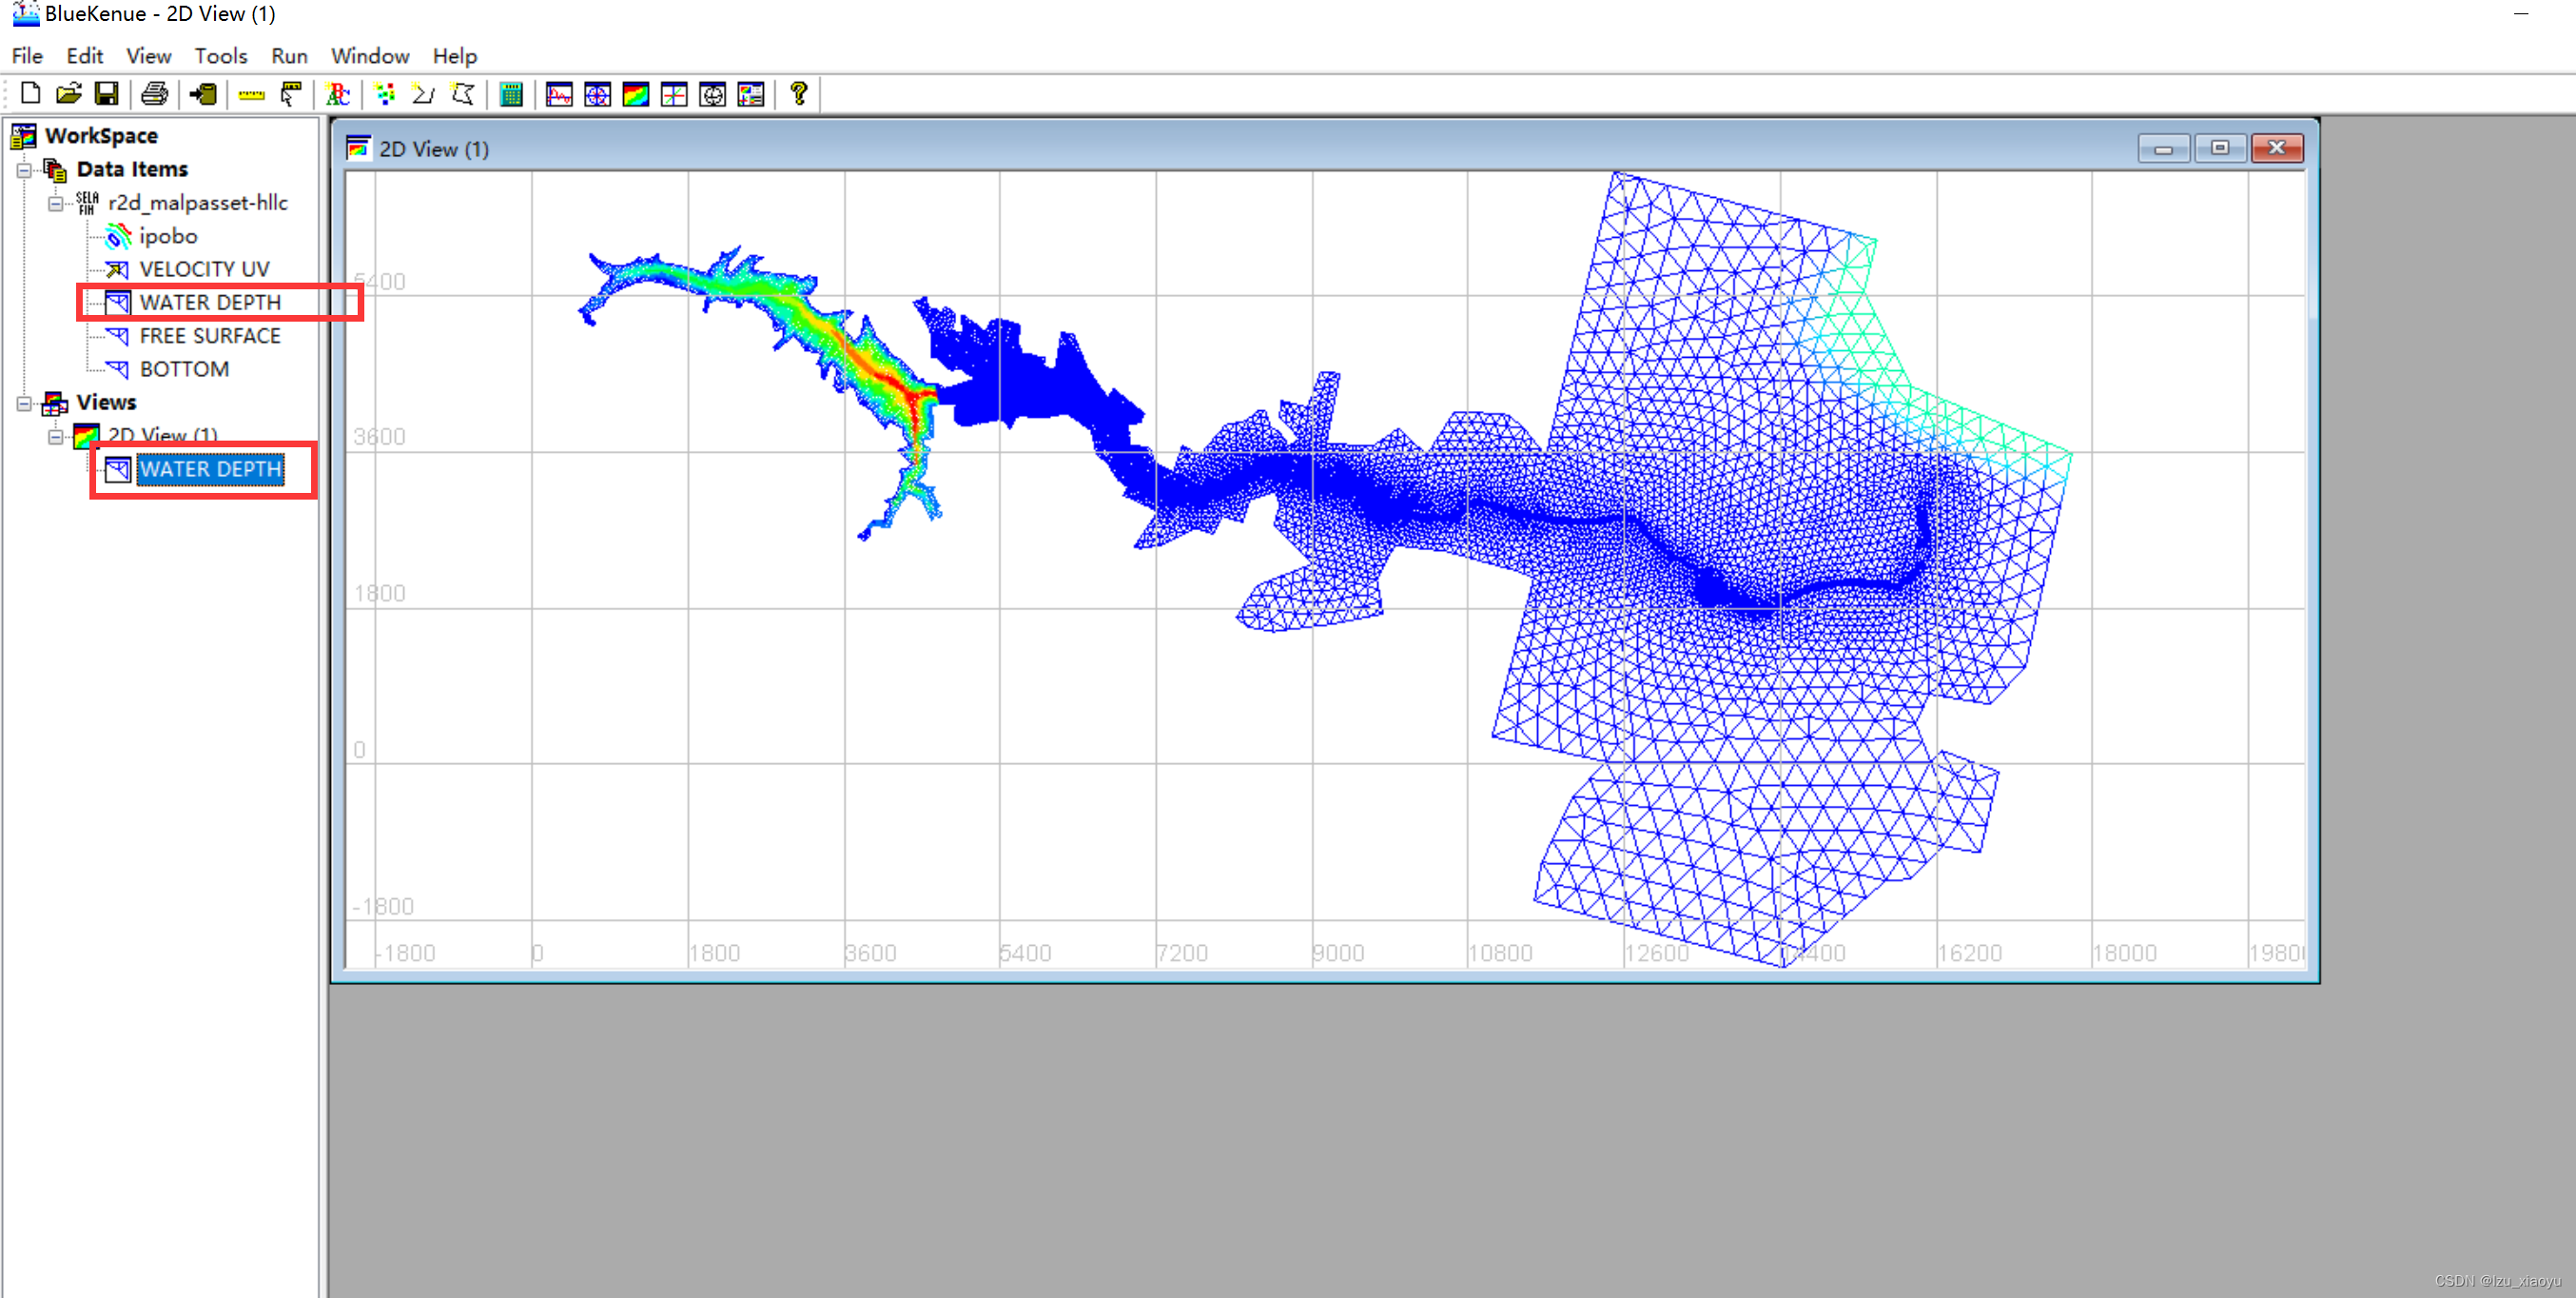
Task: Click the New Closed Line polygon icon
Action: pyautogui.click(x=463, y=94)
